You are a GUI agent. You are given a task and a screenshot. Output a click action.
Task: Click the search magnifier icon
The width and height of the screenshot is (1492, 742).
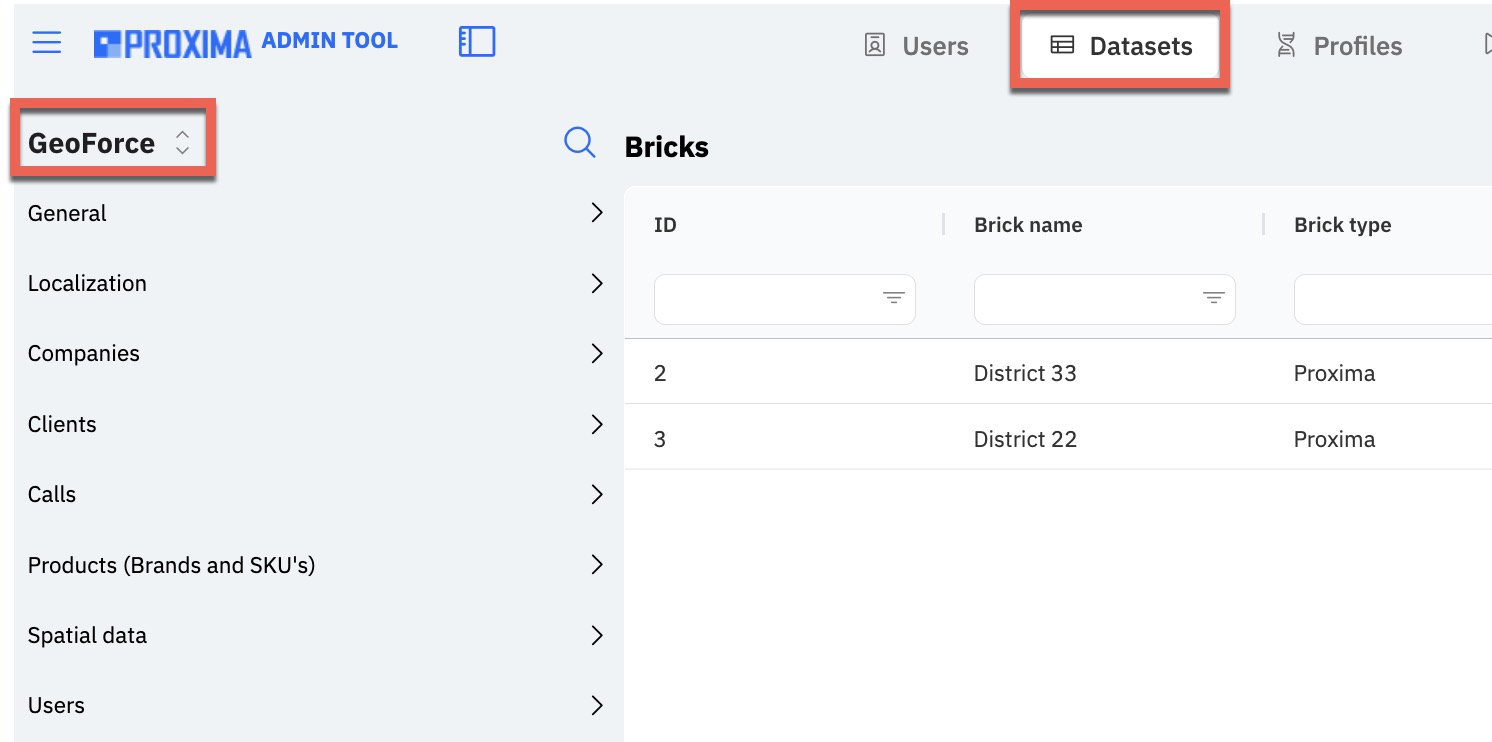pos(580,143)
